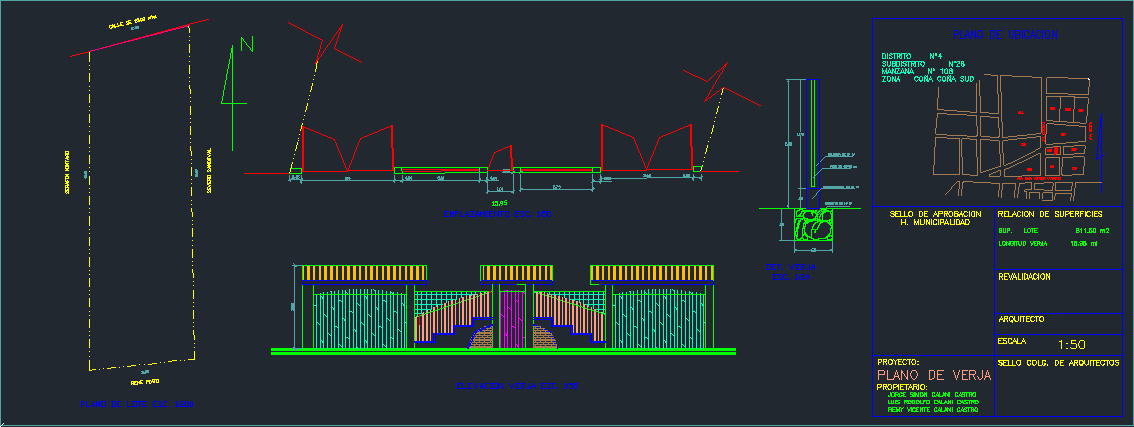Select the ARQUITECTO field label
1134x427 pixels.
click(x=1021, y=319)
